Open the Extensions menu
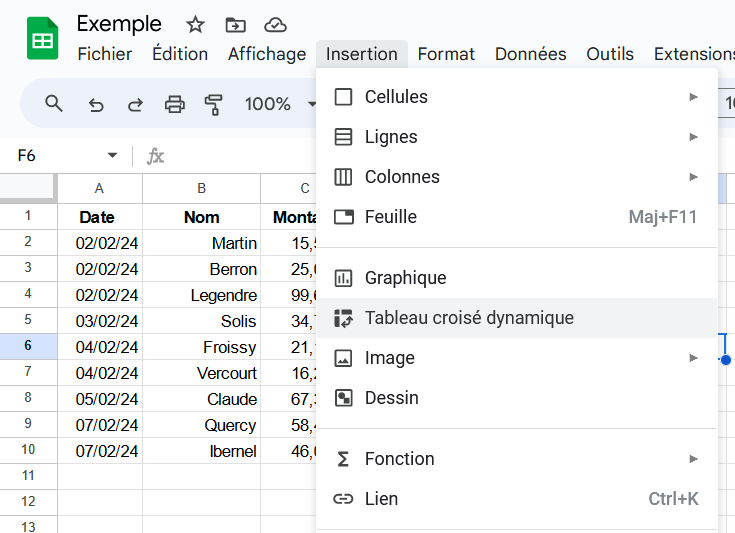Screen dimensions: 735x533 click(694, 54)
